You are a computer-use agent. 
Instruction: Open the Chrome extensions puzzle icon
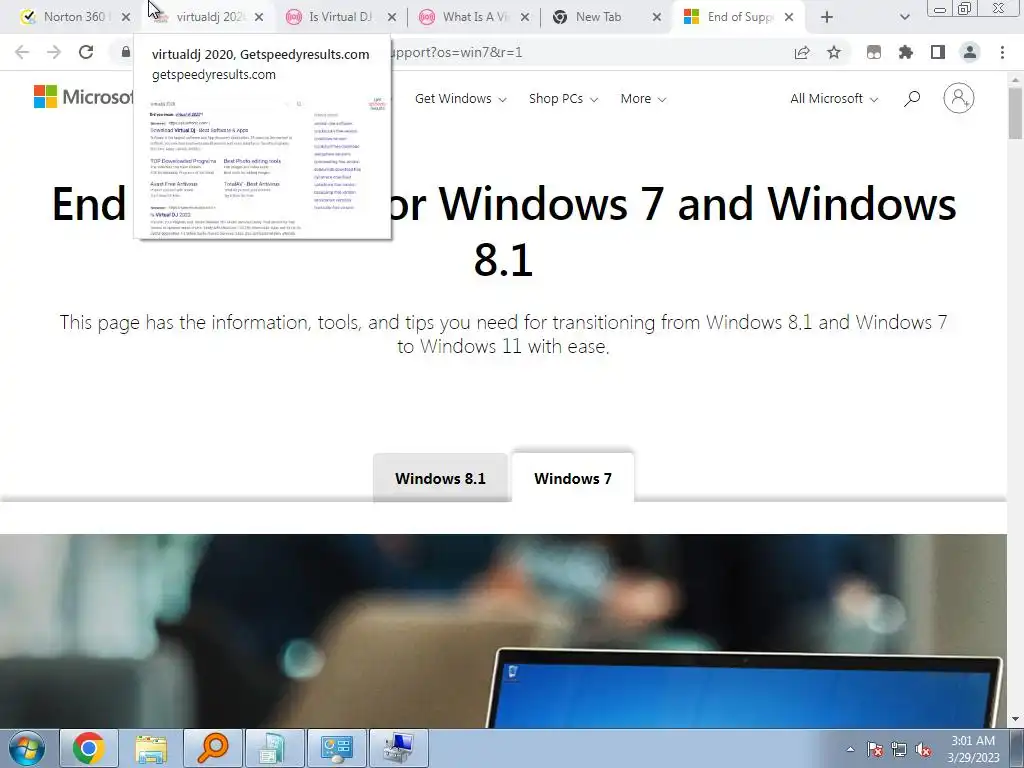pos(906,52)
